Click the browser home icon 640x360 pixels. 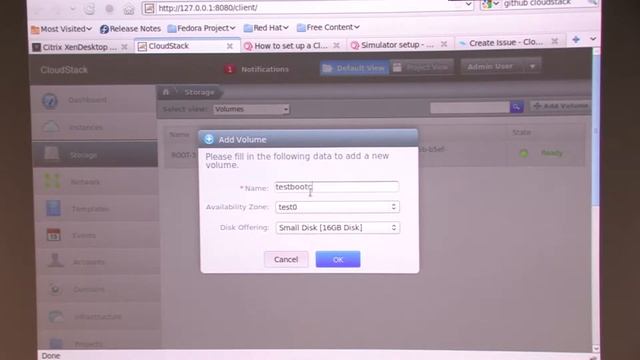tap(129, 9)
